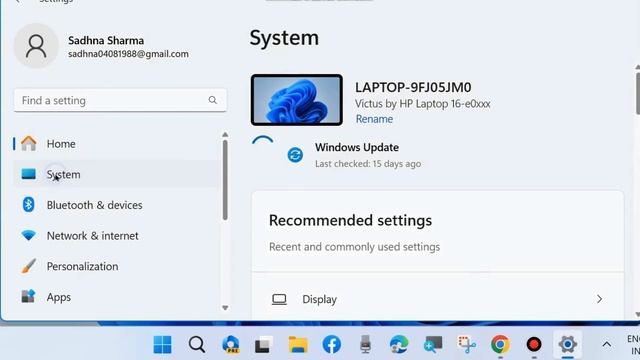This screenshot has width=640, height=360.
Task: Click the System page heading
Action: (x=284, y=38)
